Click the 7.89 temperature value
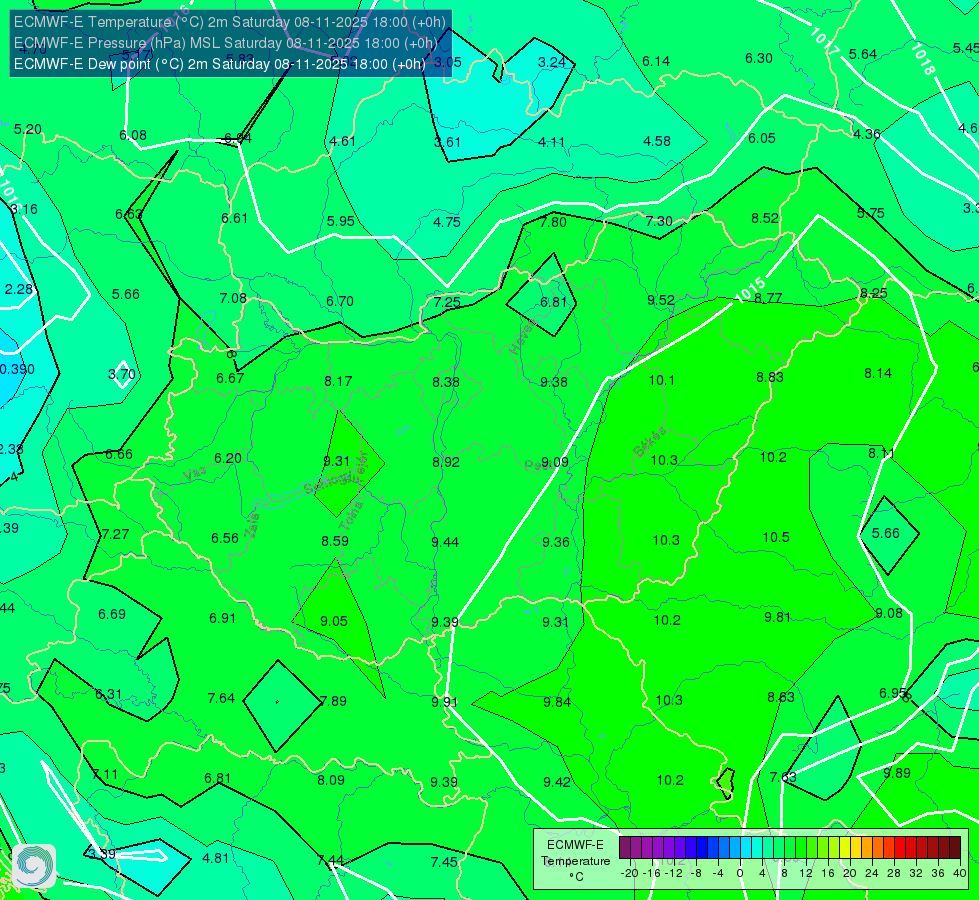979x900 pixels. (333, 701)
